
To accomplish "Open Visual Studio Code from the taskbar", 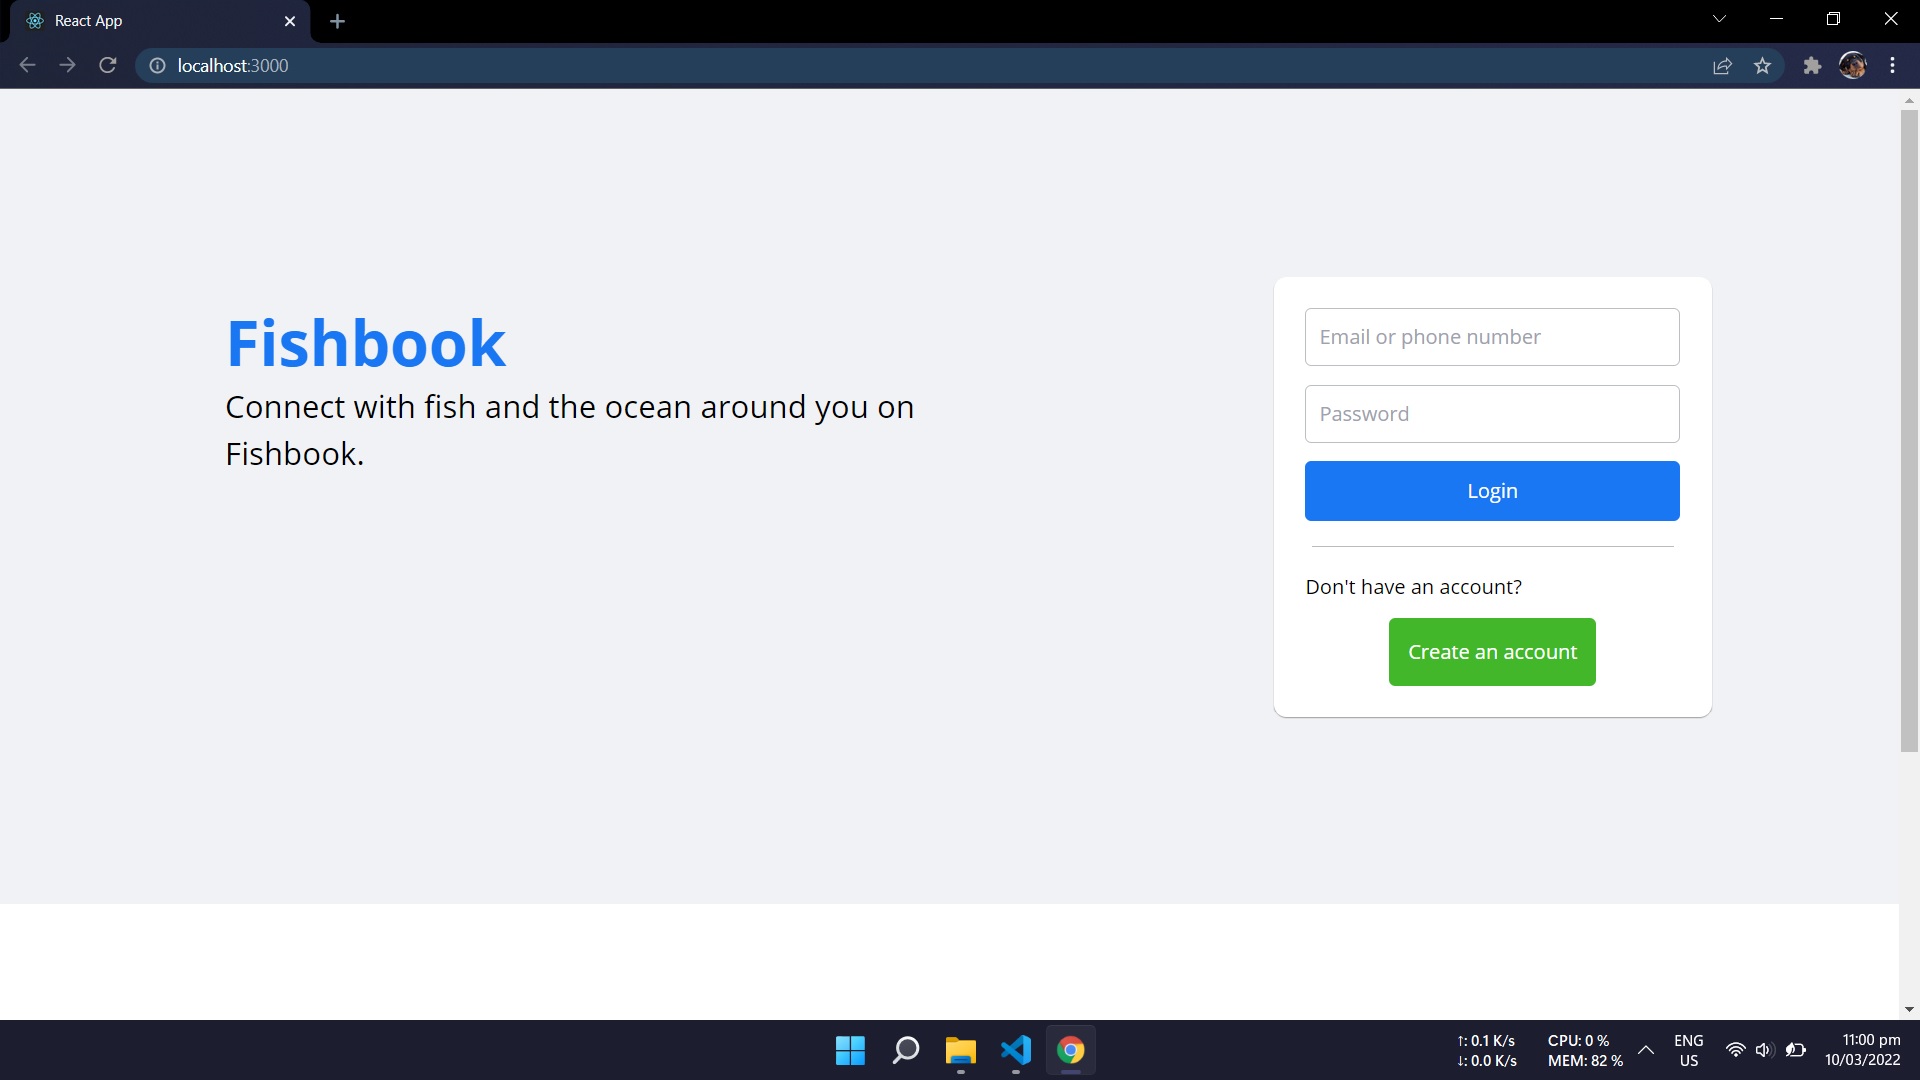I will click(x=1015, y=1050).
